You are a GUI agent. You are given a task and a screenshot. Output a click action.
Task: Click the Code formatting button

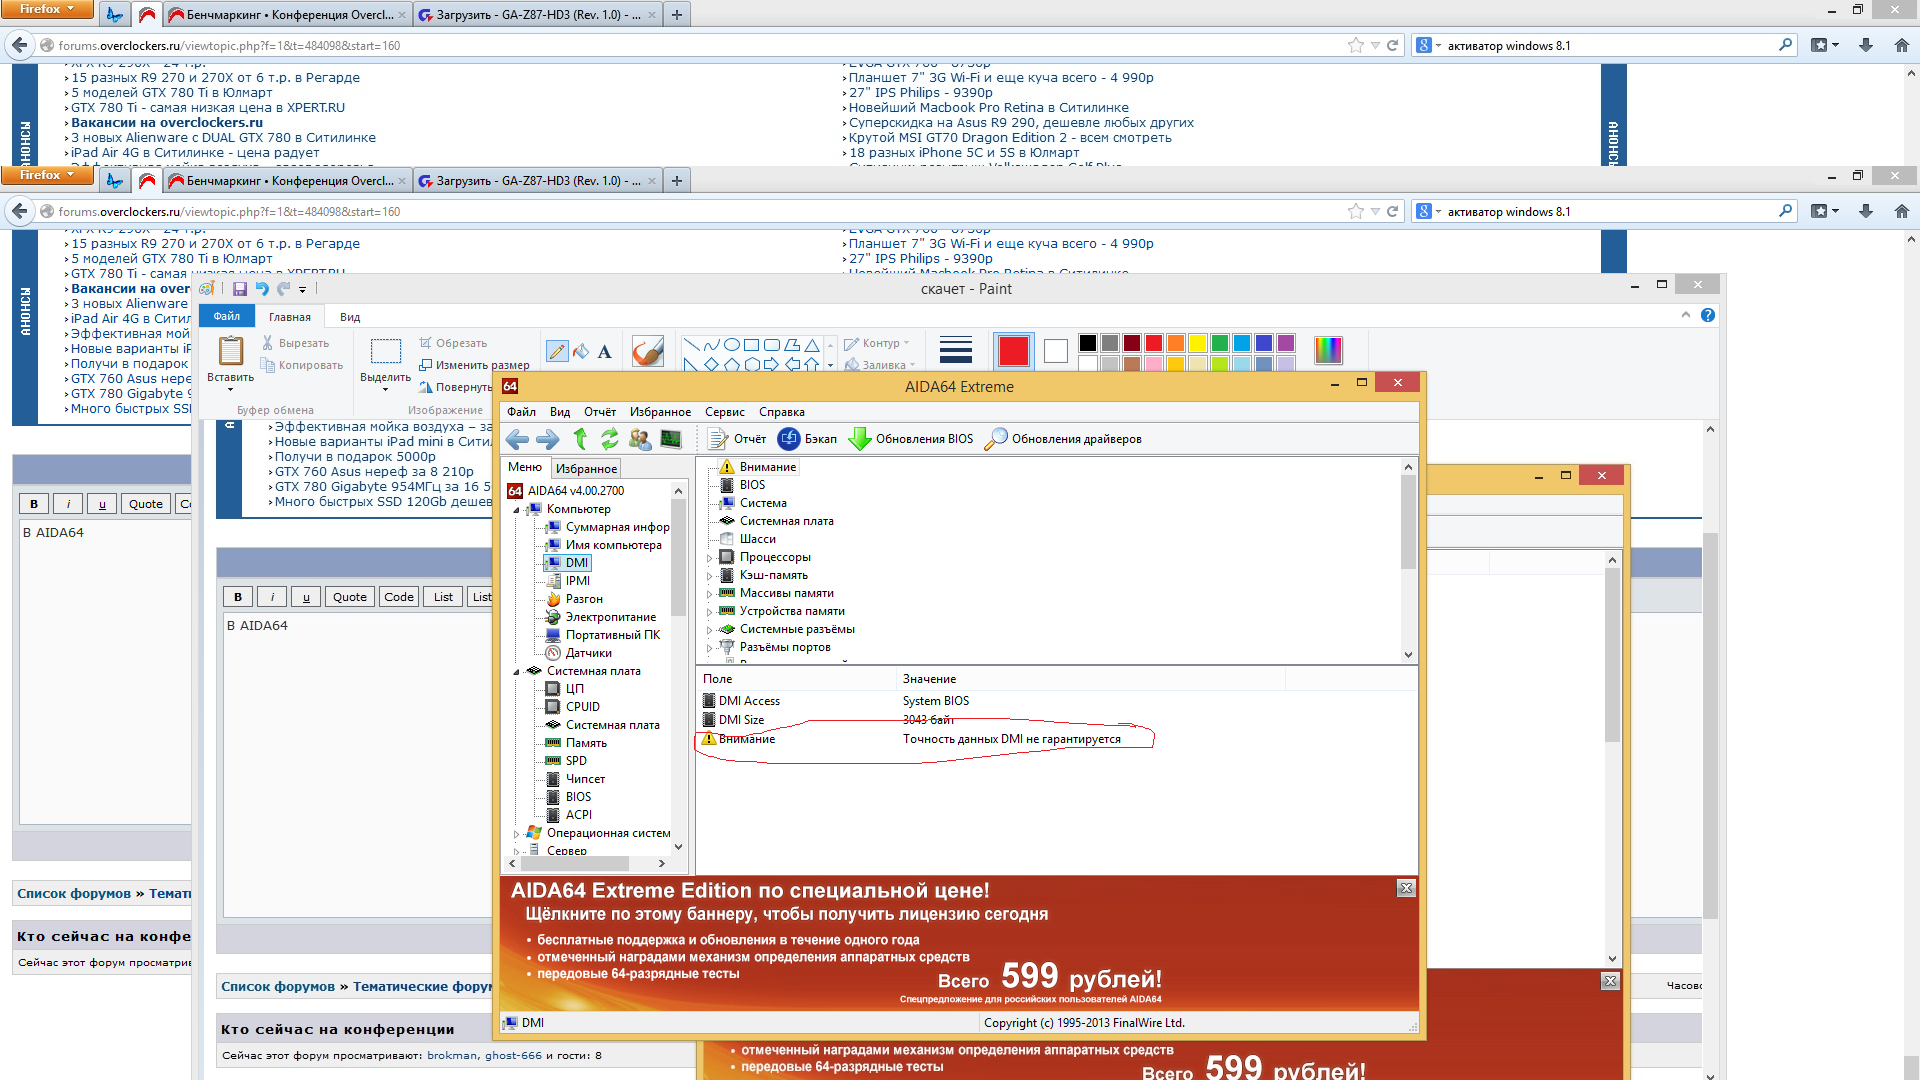coord(398,597)
